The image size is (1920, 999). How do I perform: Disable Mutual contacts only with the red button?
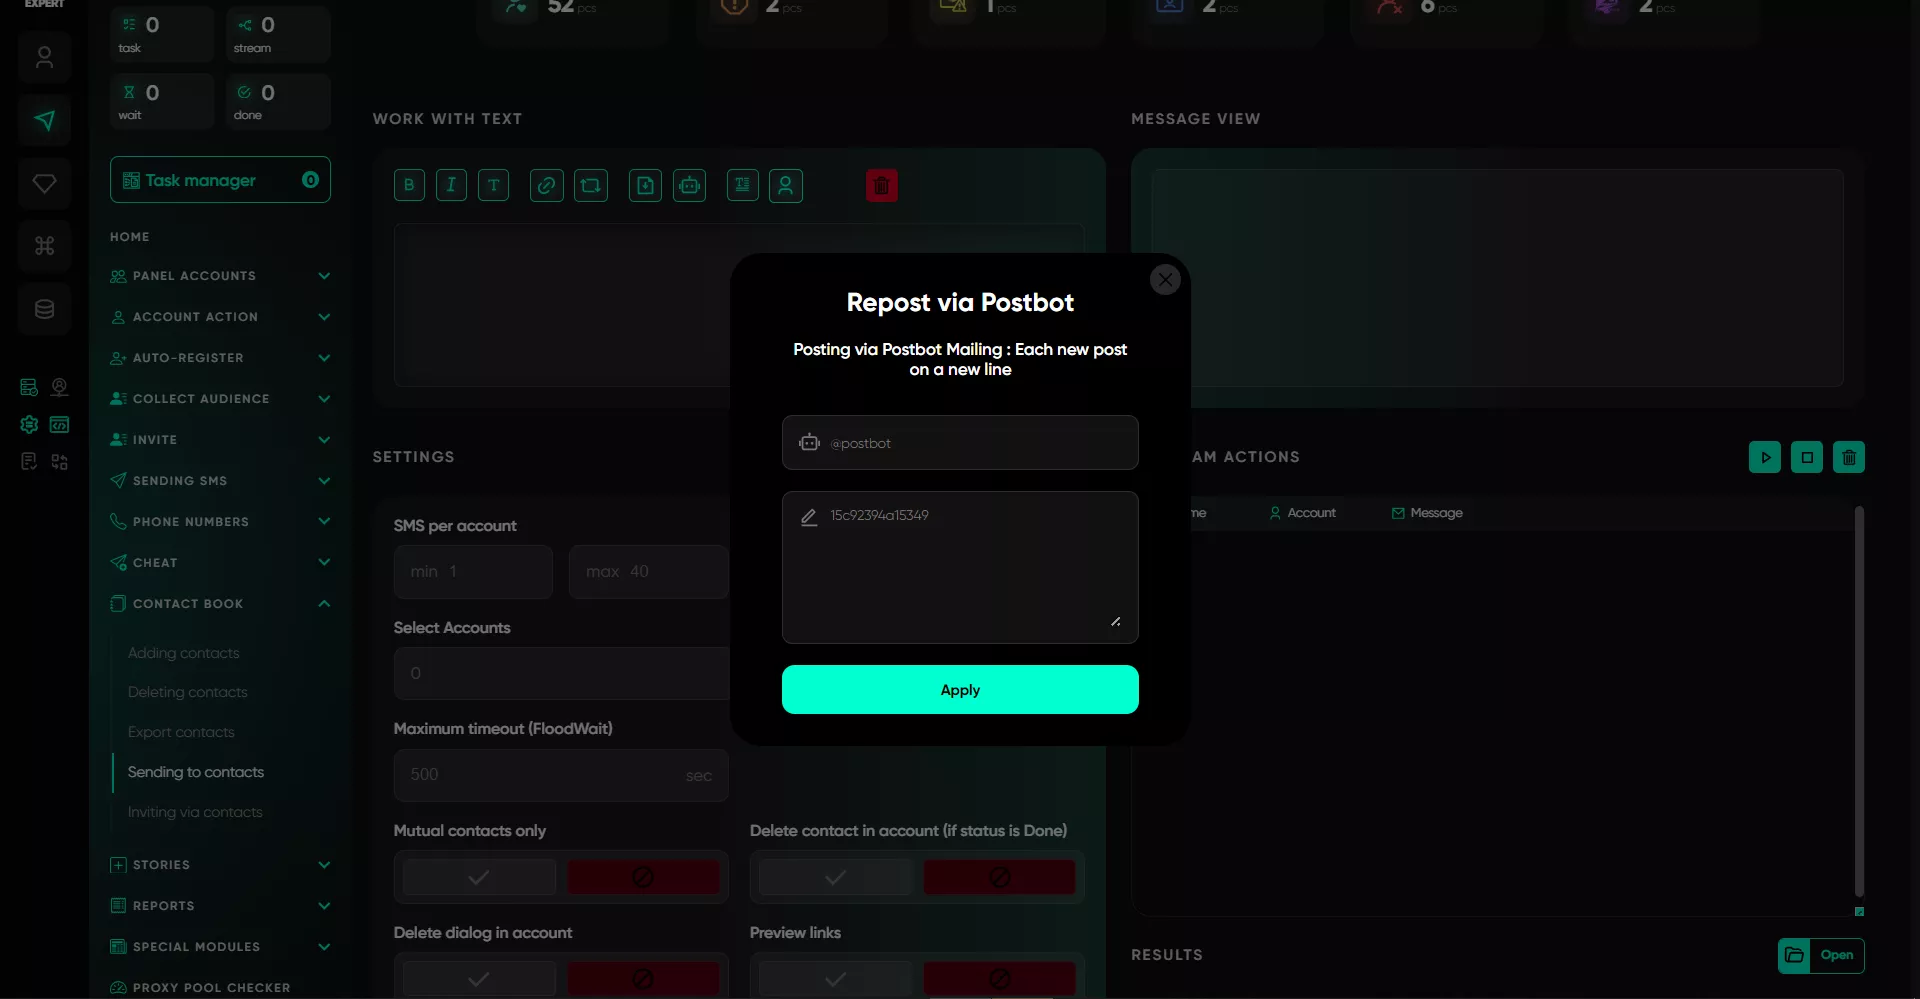click(x=643, y=877)
